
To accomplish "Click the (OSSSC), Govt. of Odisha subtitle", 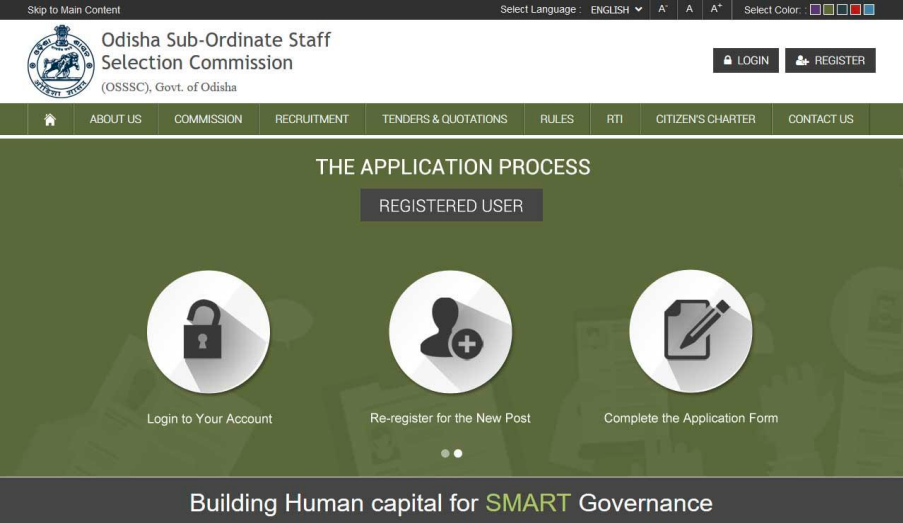I will 169,87.
